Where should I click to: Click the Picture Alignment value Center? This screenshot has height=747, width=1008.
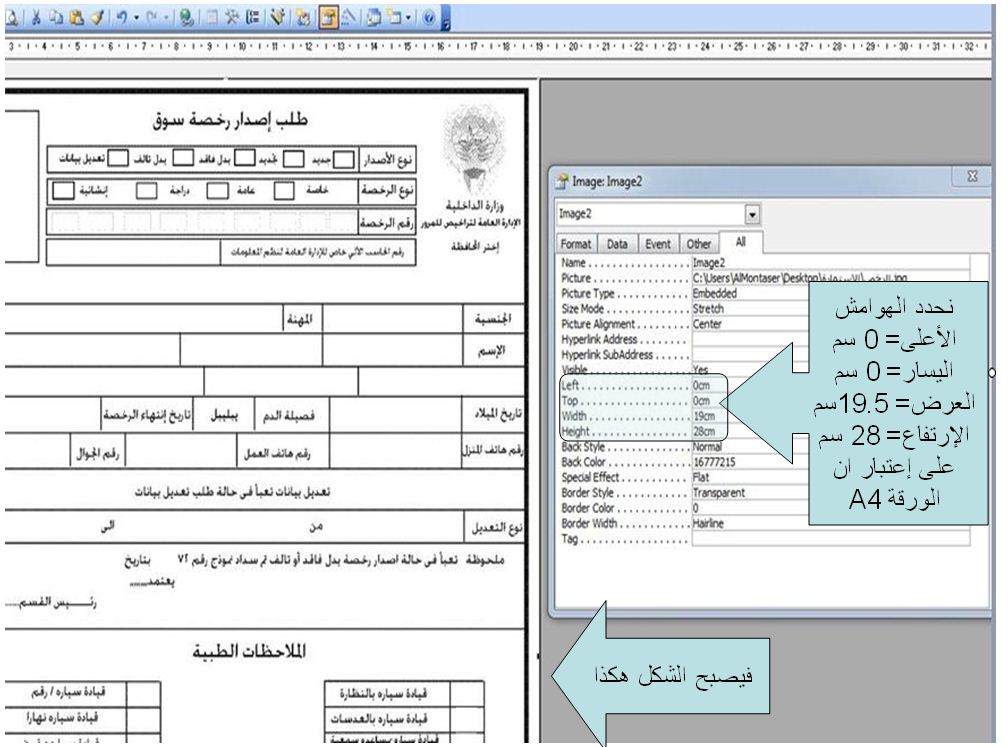(x=707, y=324)
